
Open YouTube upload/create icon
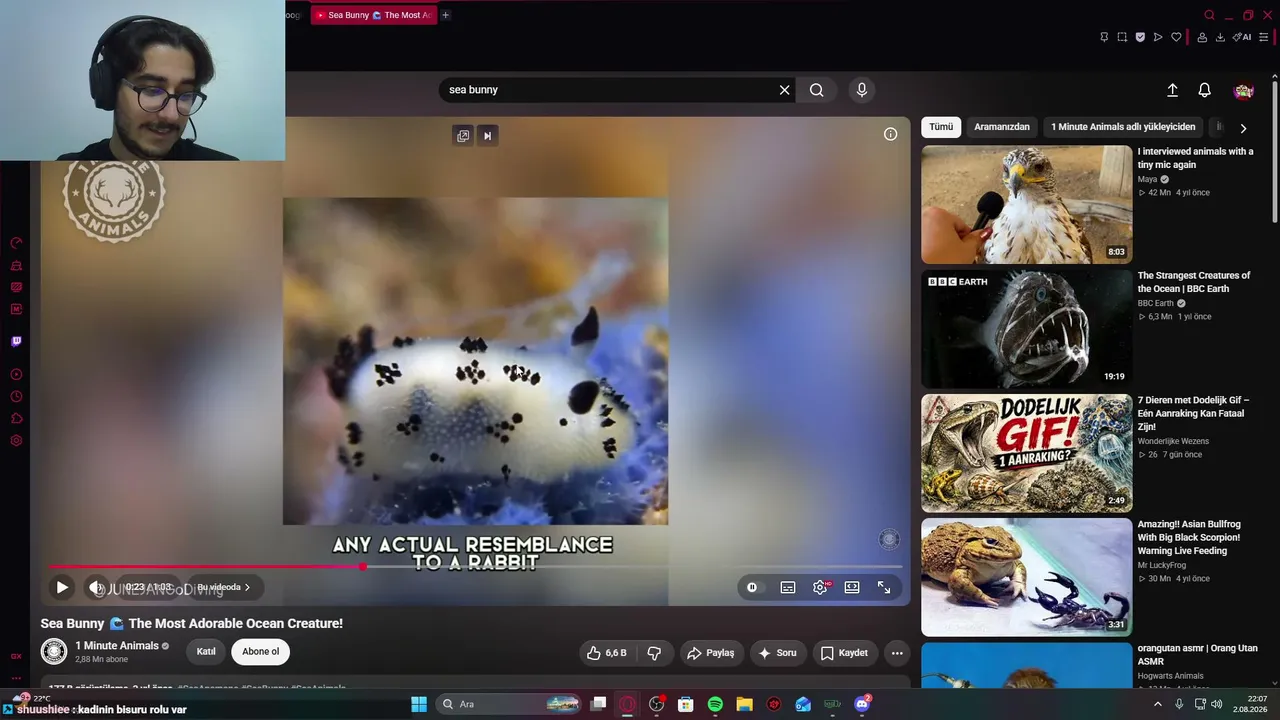(x=1172, y=90)
